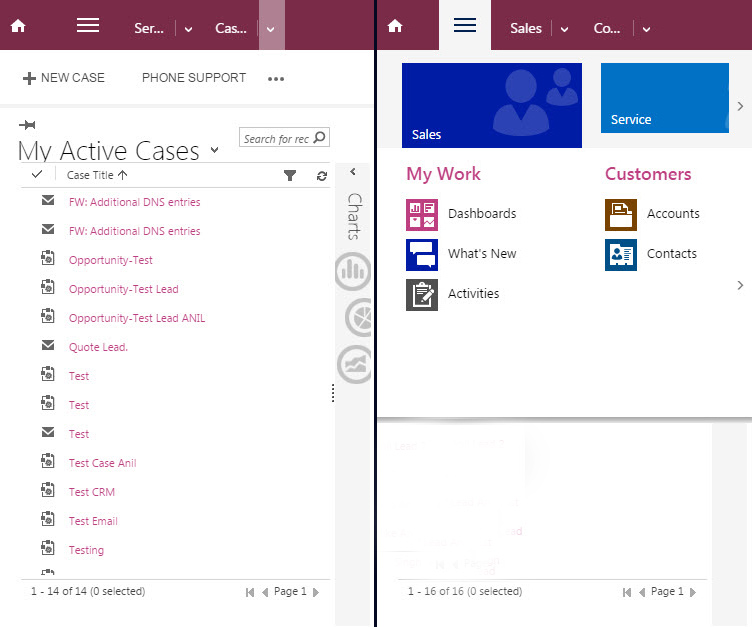Open the hamburger menu in the right panel
The height and width of the screenshot is (627, 752).
tap(465, 26)
